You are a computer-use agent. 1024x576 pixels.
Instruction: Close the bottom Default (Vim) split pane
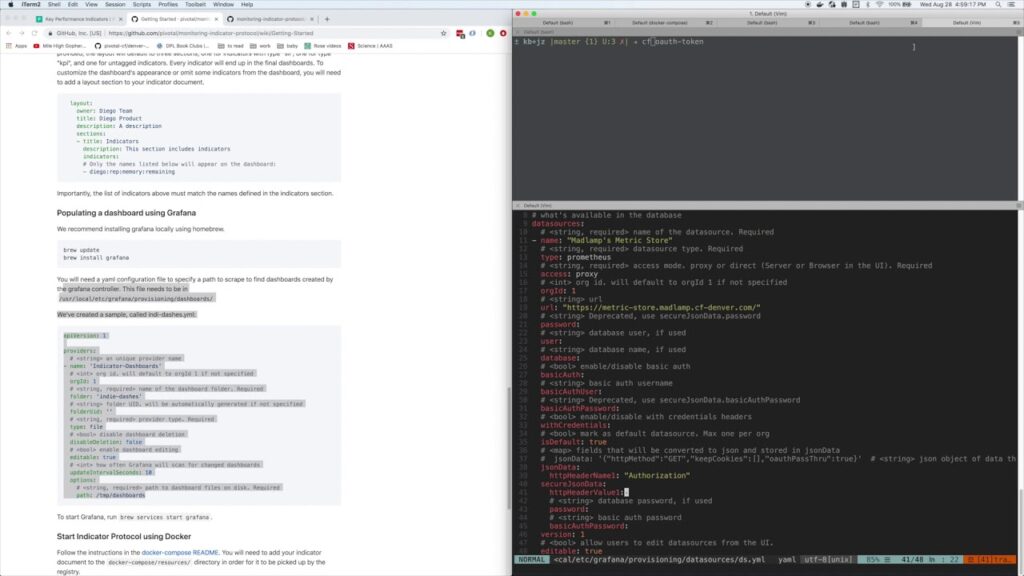click(x=518, y=206)
